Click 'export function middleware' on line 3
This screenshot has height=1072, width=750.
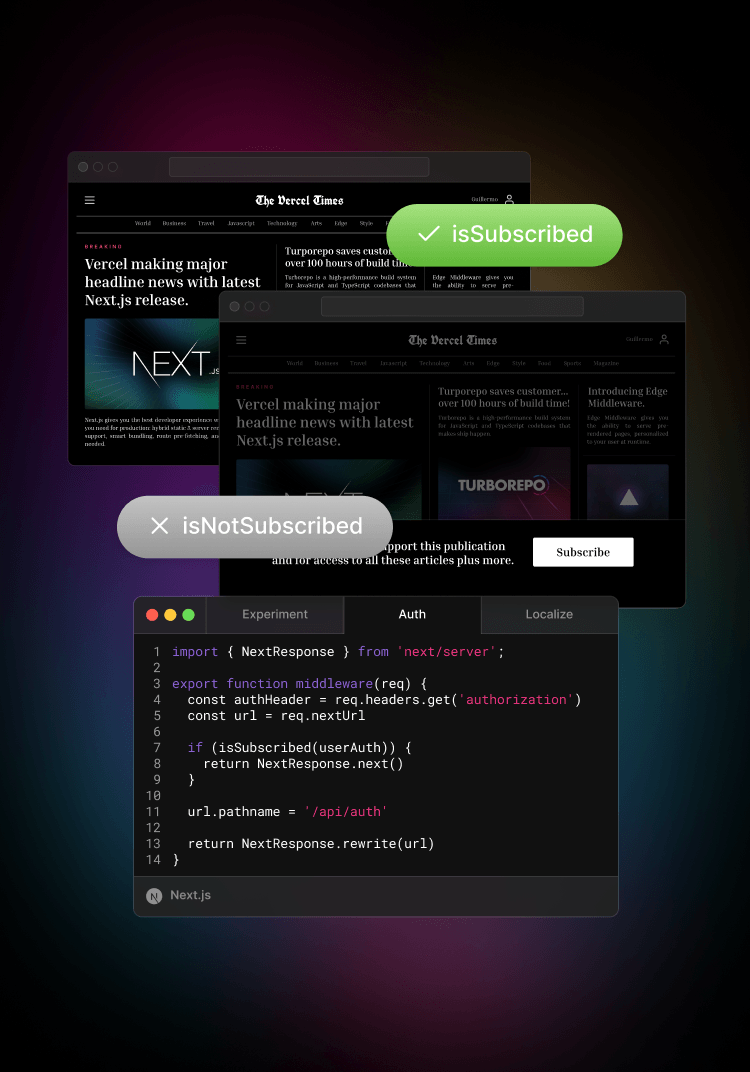[x=272, y=684]
